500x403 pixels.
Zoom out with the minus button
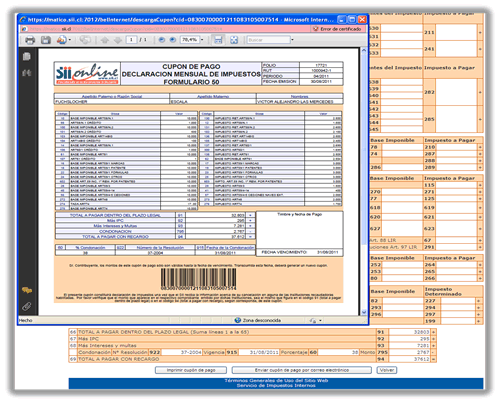pos(162,40)
